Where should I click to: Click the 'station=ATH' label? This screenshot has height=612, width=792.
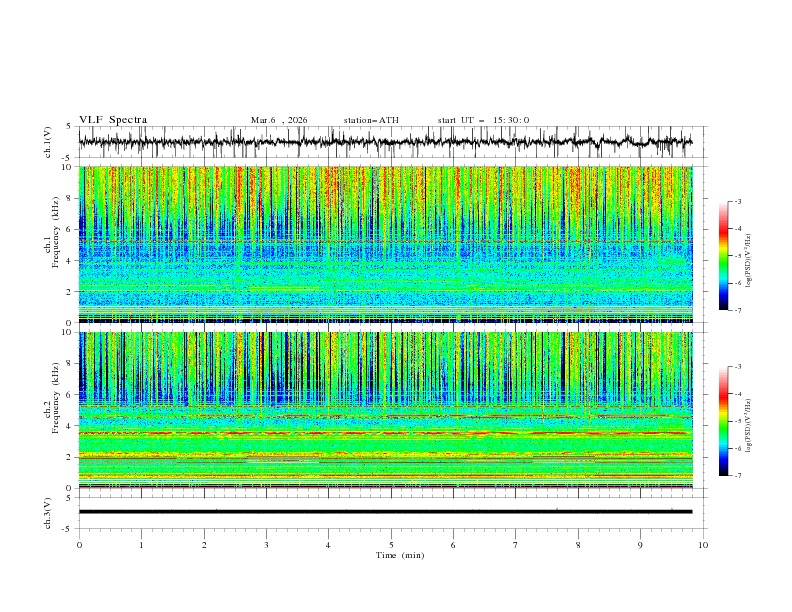pos(371,120)
